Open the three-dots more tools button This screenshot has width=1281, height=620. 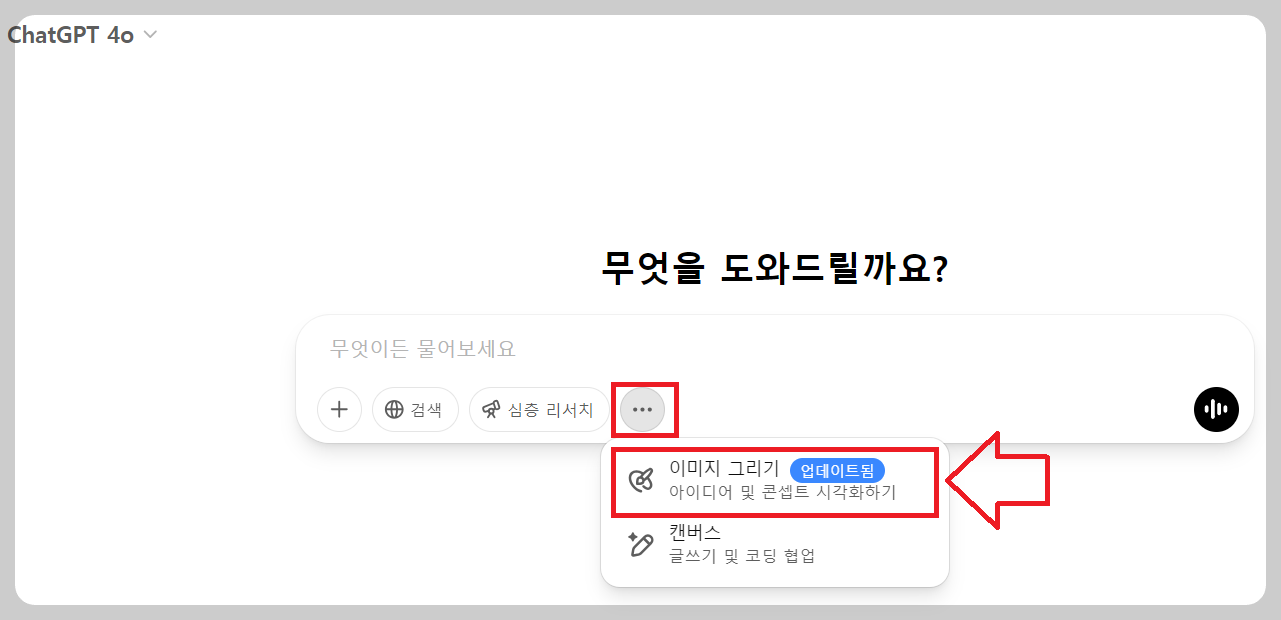click(642, 409)
